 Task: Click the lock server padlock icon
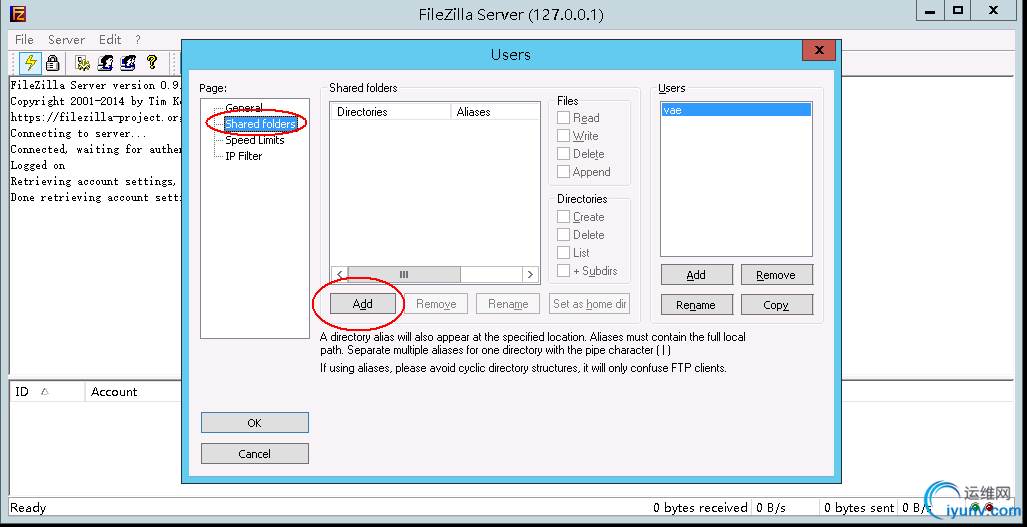click(x=52, y=63)
